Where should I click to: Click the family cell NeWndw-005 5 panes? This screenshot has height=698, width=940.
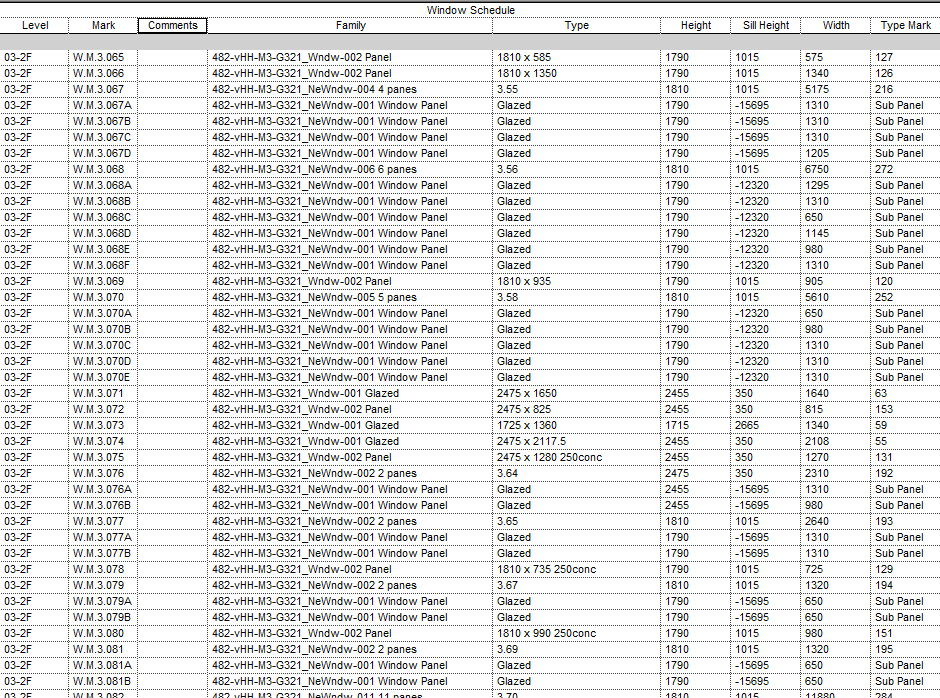[x=350, y=297]
